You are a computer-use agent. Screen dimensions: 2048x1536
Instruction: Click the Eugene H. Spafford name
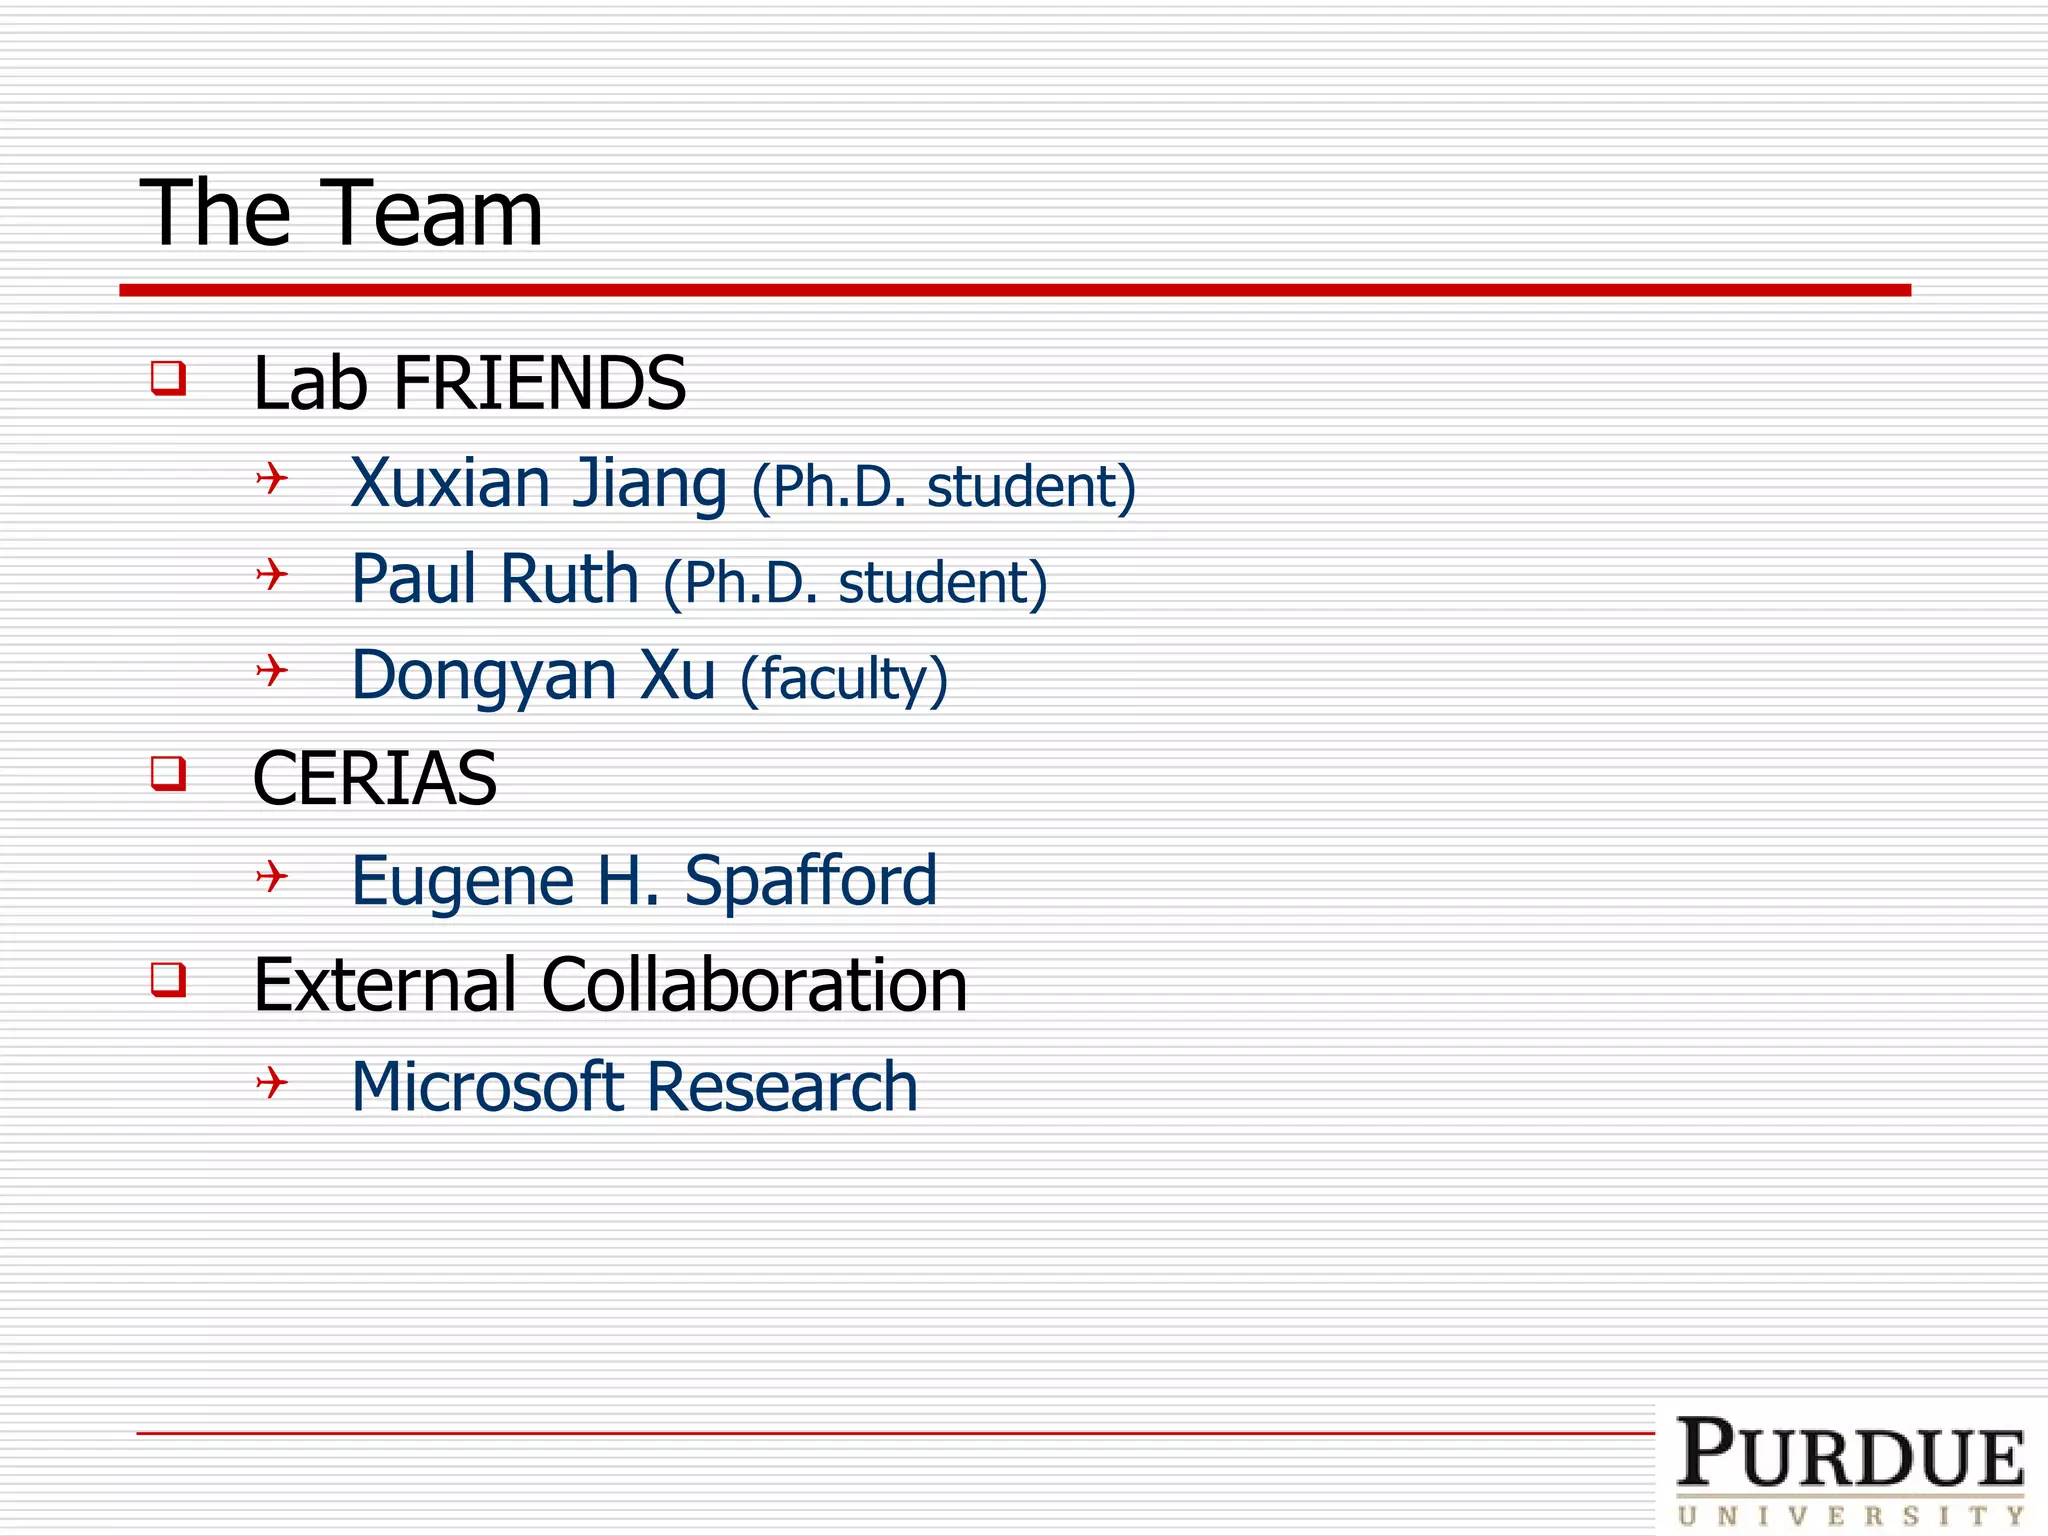(644, 881)
